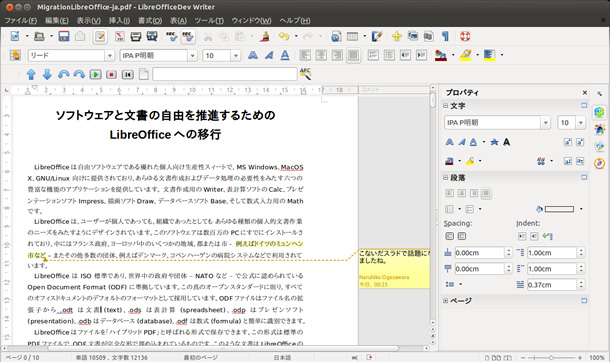This screenshot has height=362, width=610.
Task: Click the empty search text field in third toolbar
Action: coord(225,74)
